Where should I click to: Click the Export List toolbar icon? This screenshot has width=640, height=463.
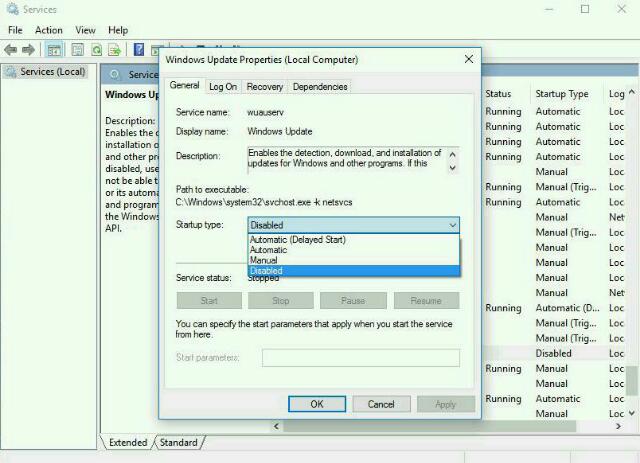point(117,49)
